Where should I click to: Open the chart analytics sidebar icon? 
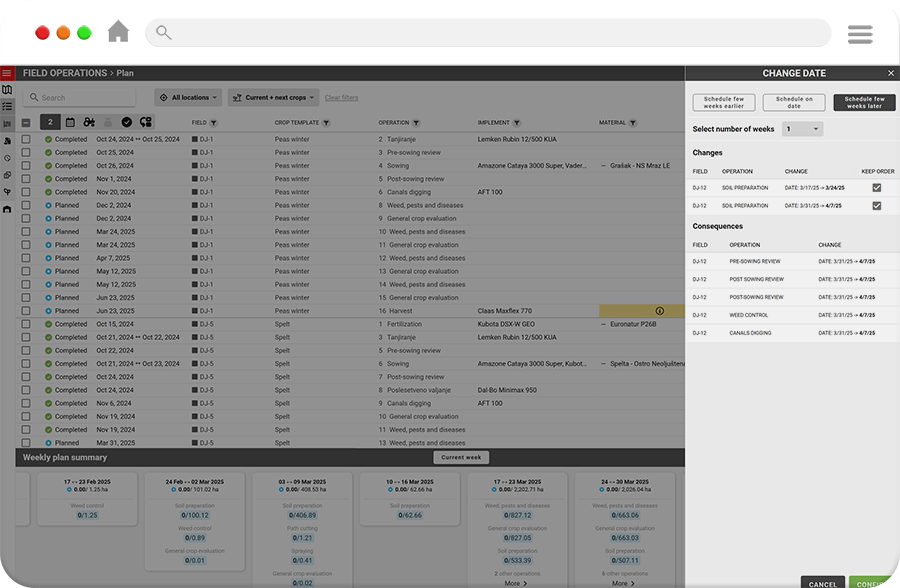click(7, 123)
